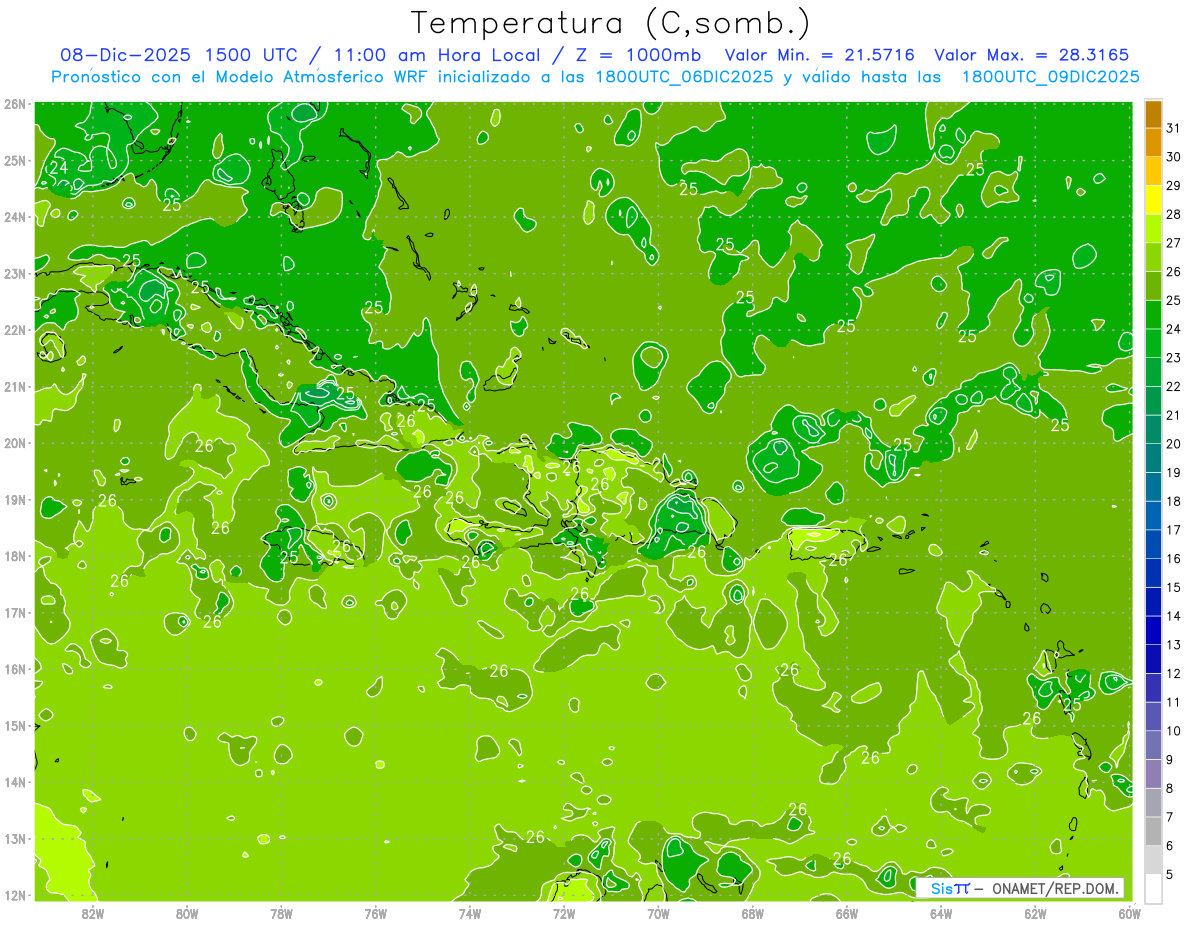Viewport: 1200px width, 927px height.
Task: Click "Valor Min. = 21.5716" in the header
Action: [820, 55]
